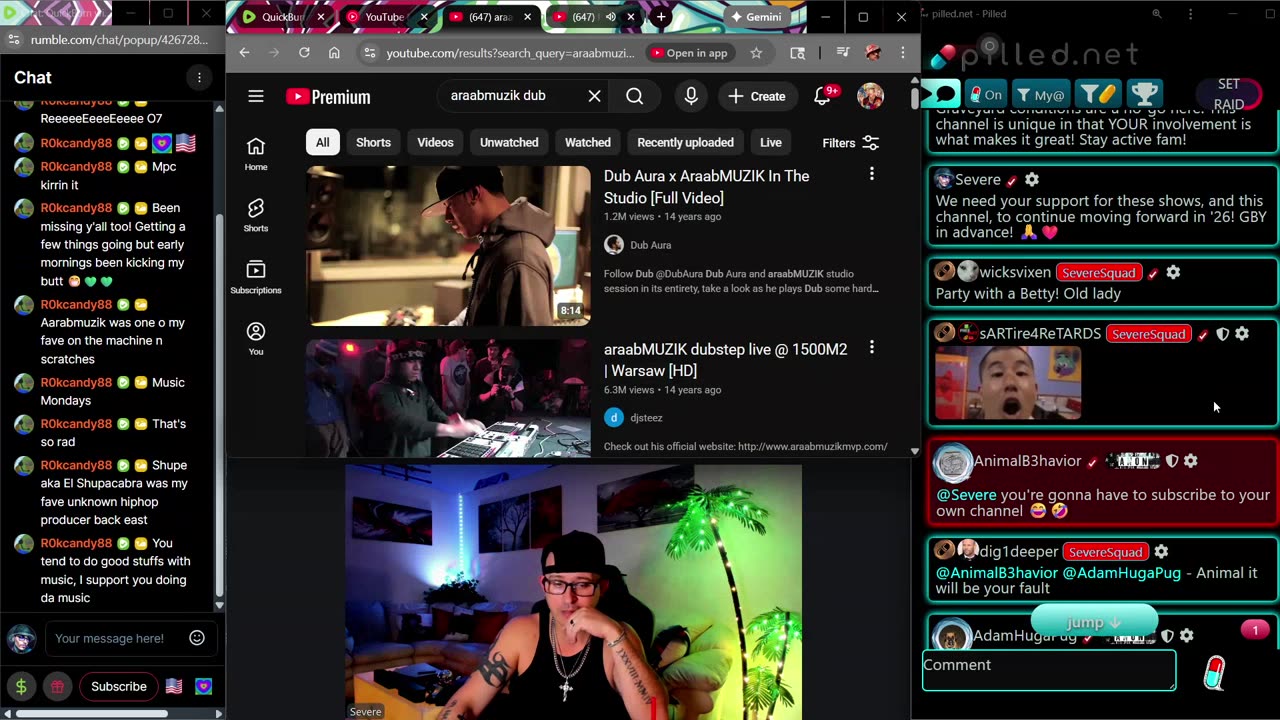The width and height of the screenshot is (1280, 720).
Task: Click the Warsaw dubstep live thumbnail
Action: (x=448, y=398)
